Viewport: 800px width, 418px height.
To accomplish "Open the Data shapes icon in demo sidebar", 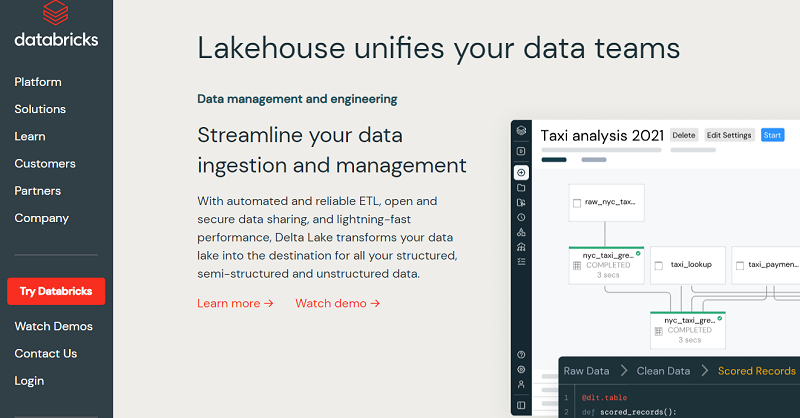I will pyautogui.click(x=521, y=232).
